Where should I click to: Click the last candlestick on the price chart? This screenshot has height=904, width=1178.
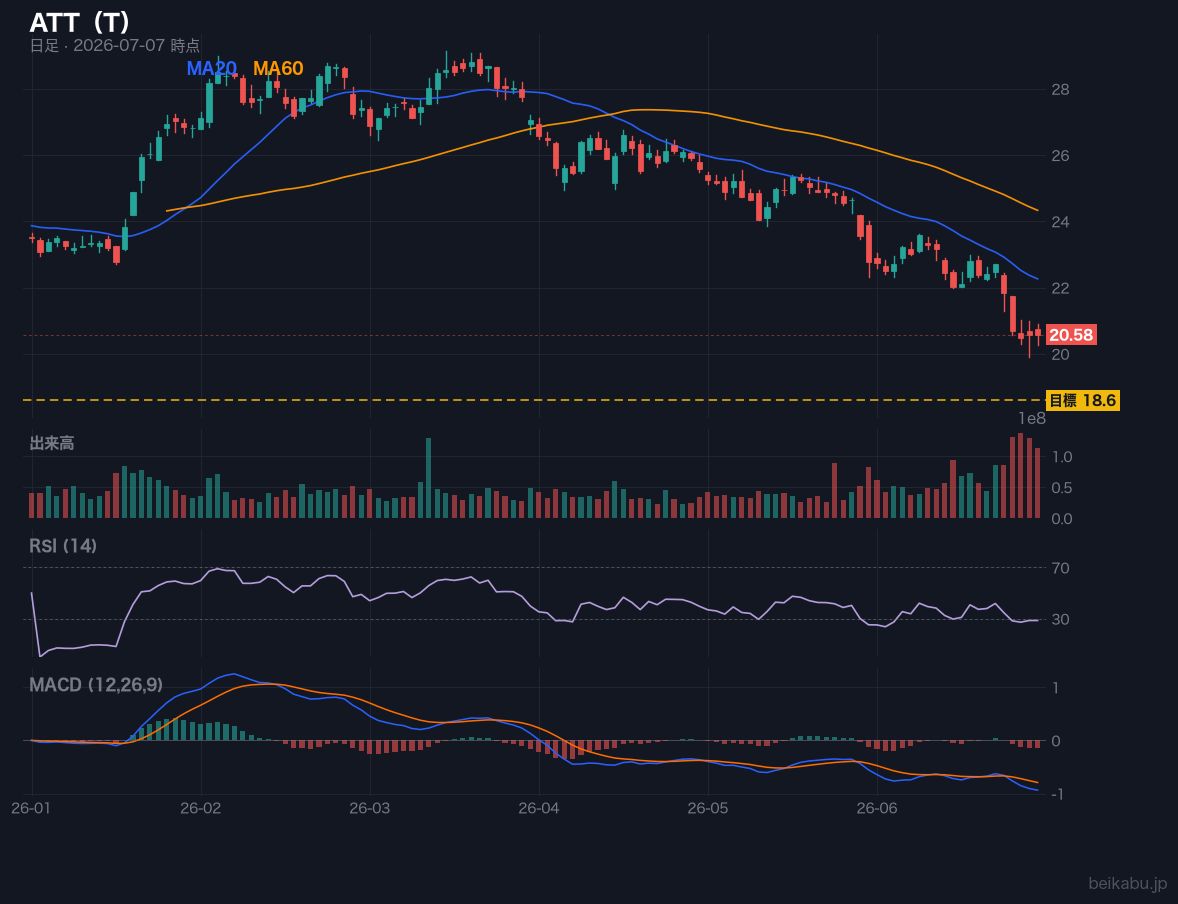point(1038,333)
